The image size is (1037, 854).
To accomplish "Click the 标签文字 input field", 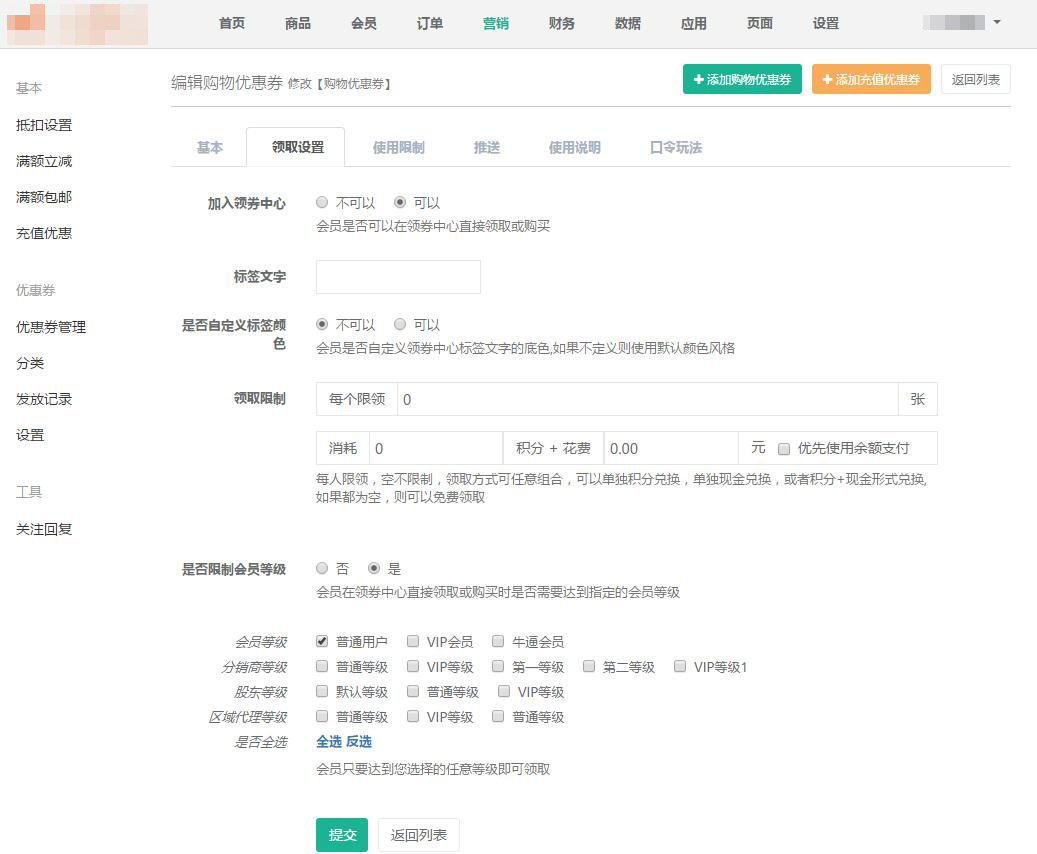I will tap(398, 277).
